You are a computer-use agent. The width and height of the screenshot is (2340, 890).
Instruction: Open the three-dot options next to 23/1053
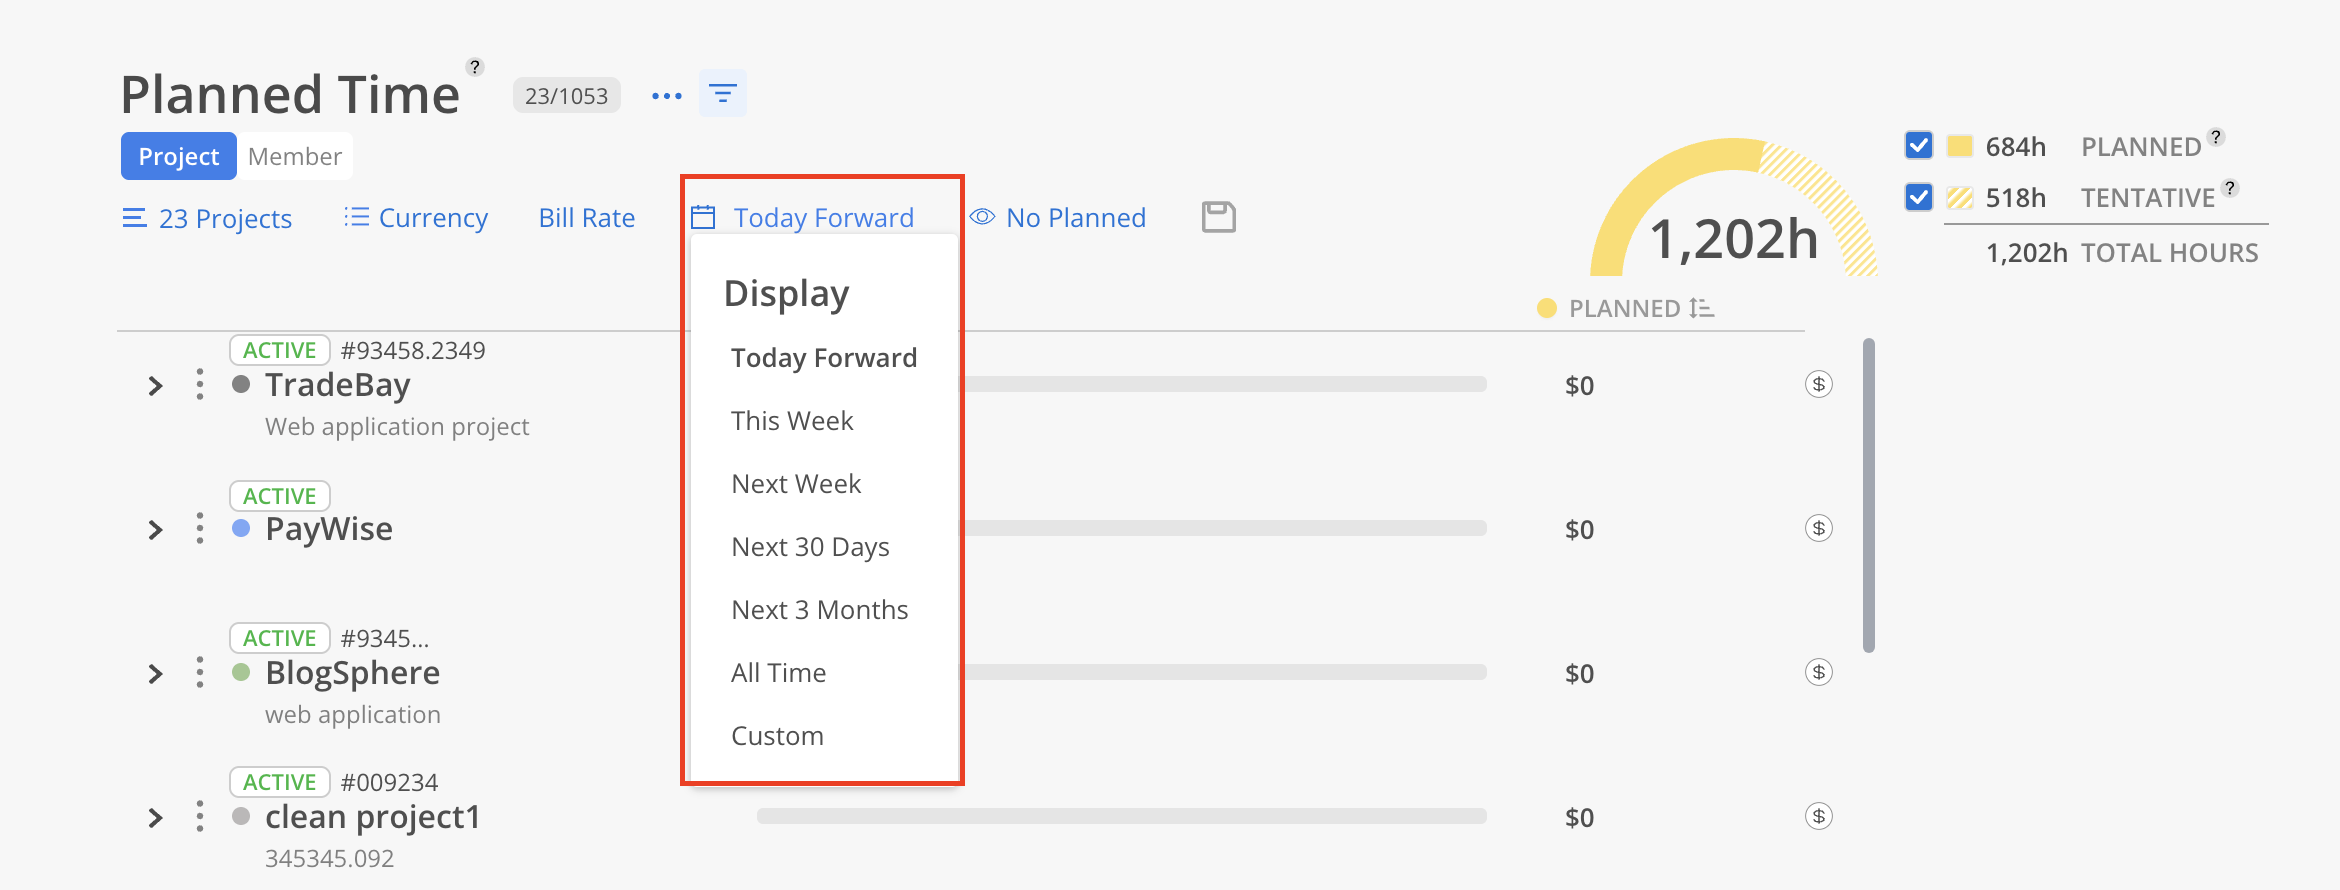click(666, 96)
